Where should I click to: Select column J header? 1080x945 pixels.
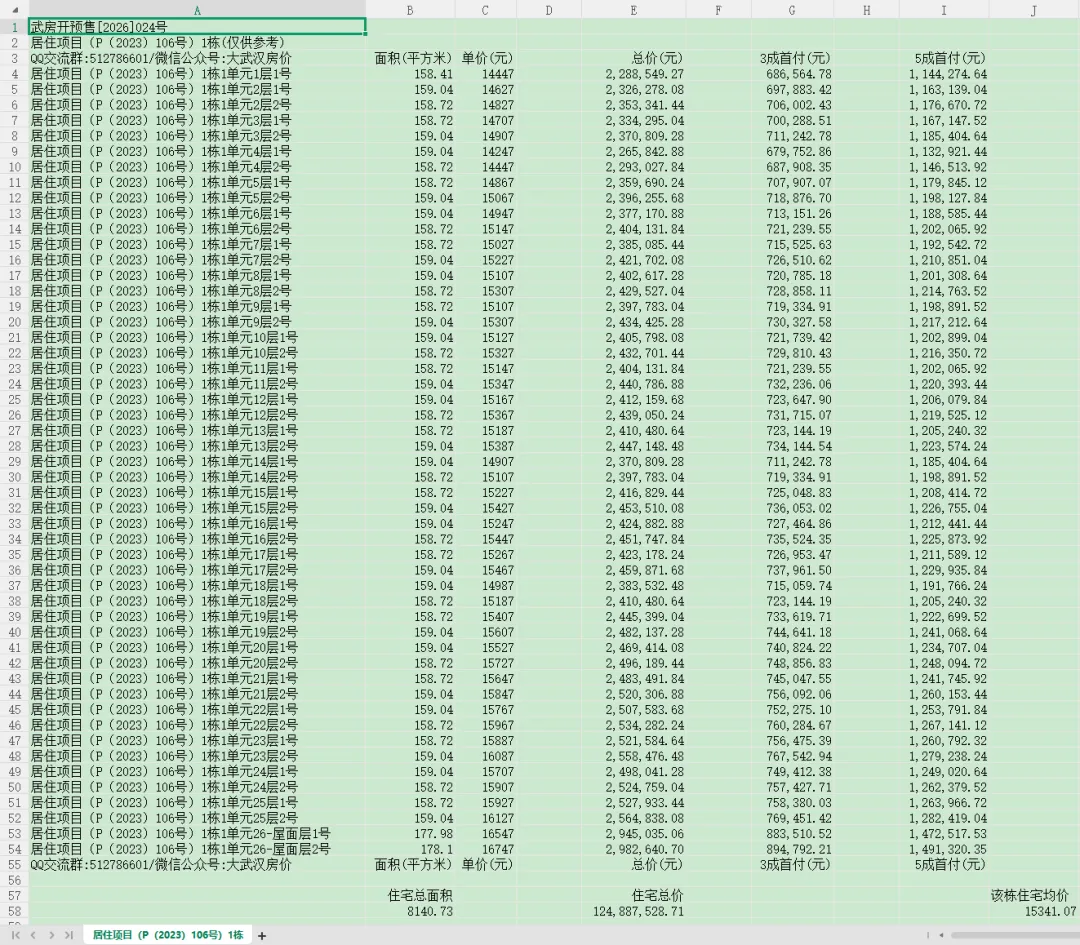tap(1034, 10)
